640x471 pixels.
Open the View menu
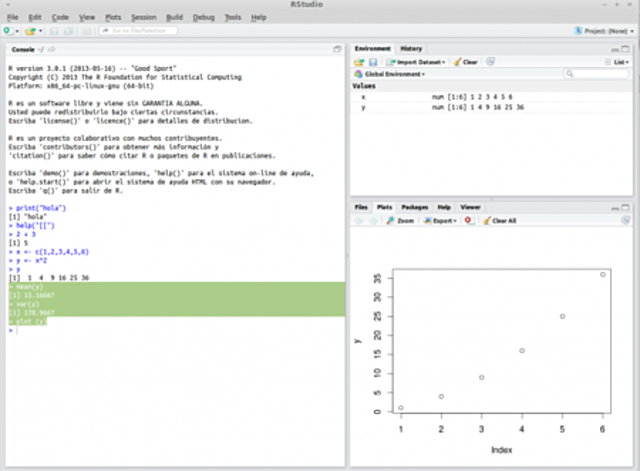coord(87,17)
